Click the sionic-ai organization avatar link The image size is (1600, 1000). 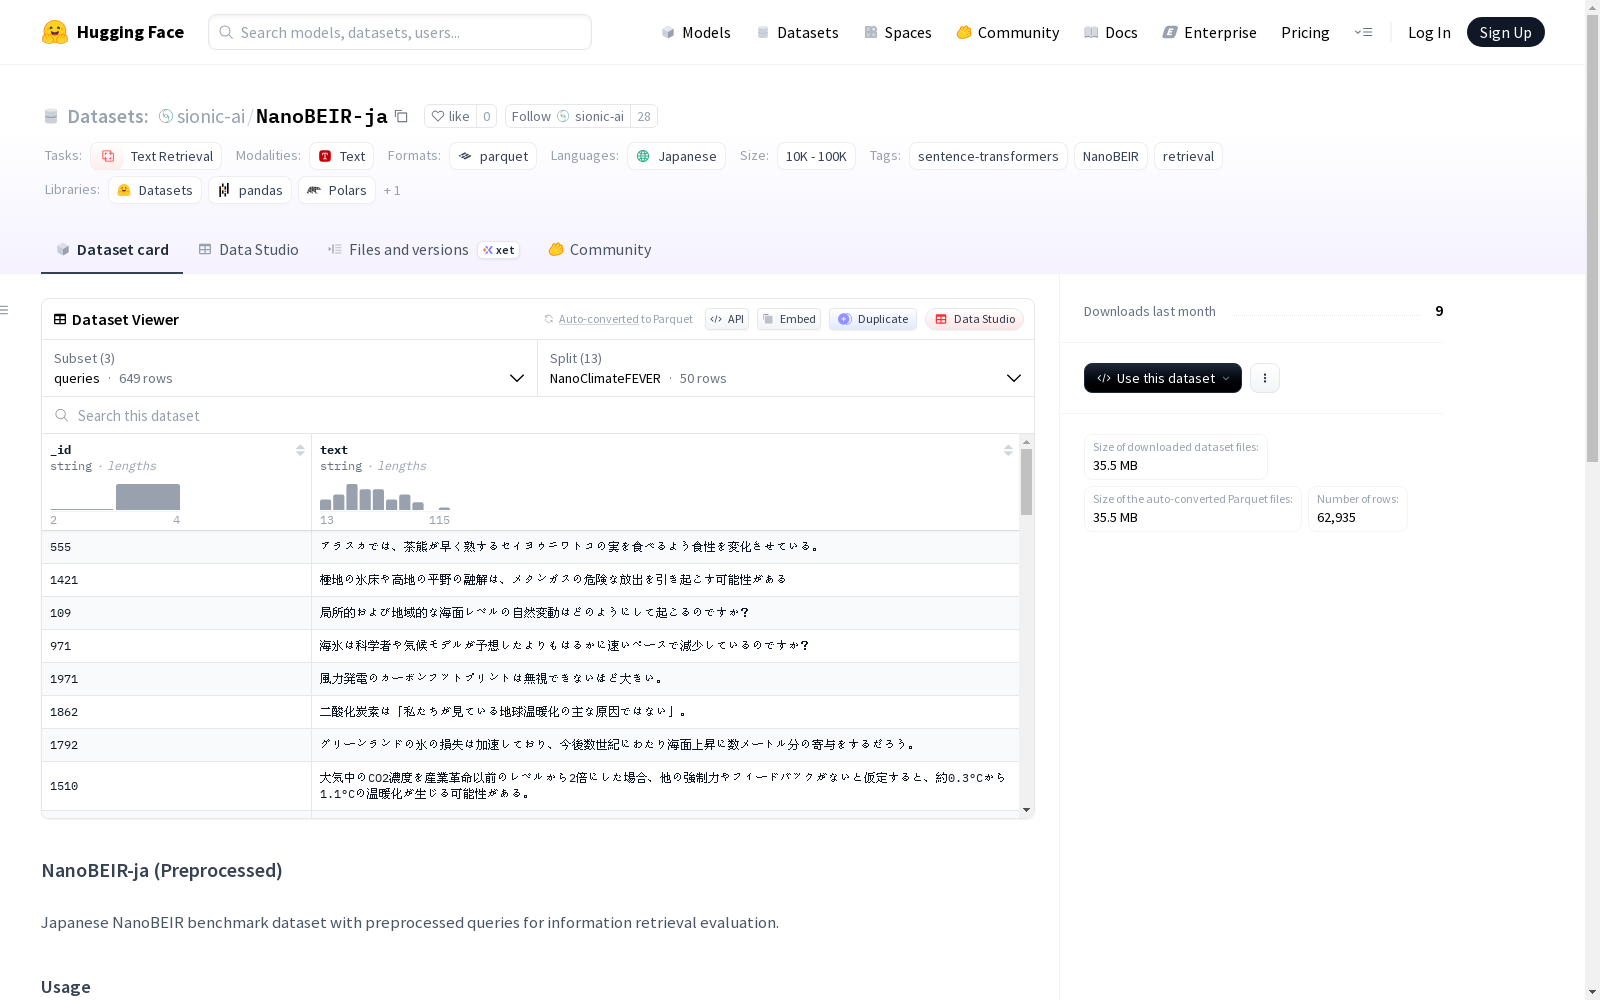click(x=166, y=116)
